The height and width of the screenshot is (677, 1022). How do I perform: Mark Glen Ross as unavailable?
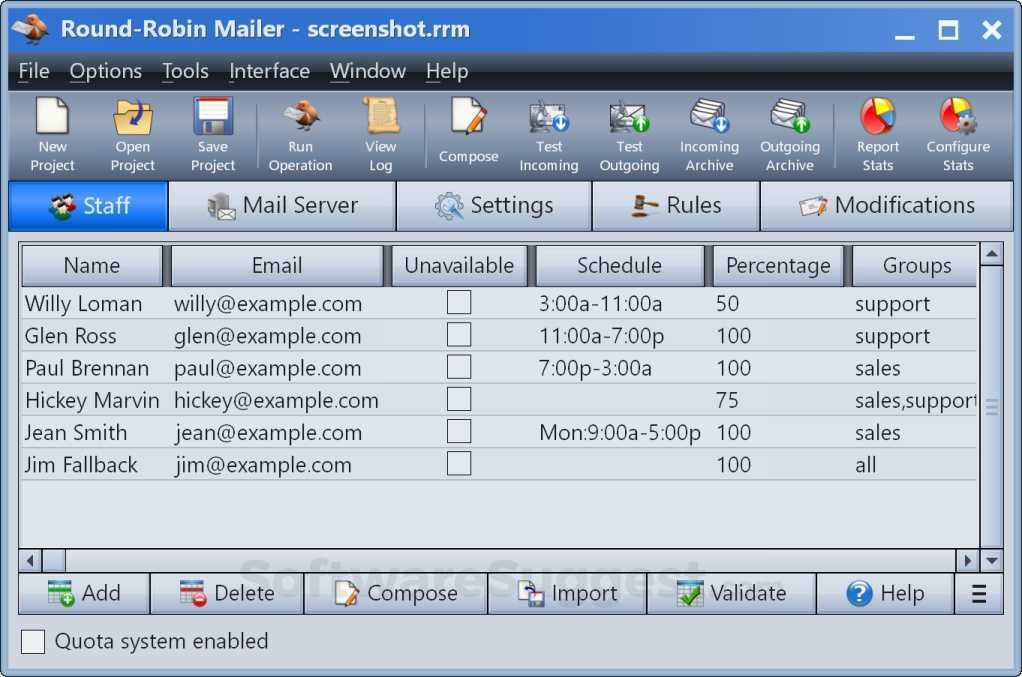pos(459,335)
